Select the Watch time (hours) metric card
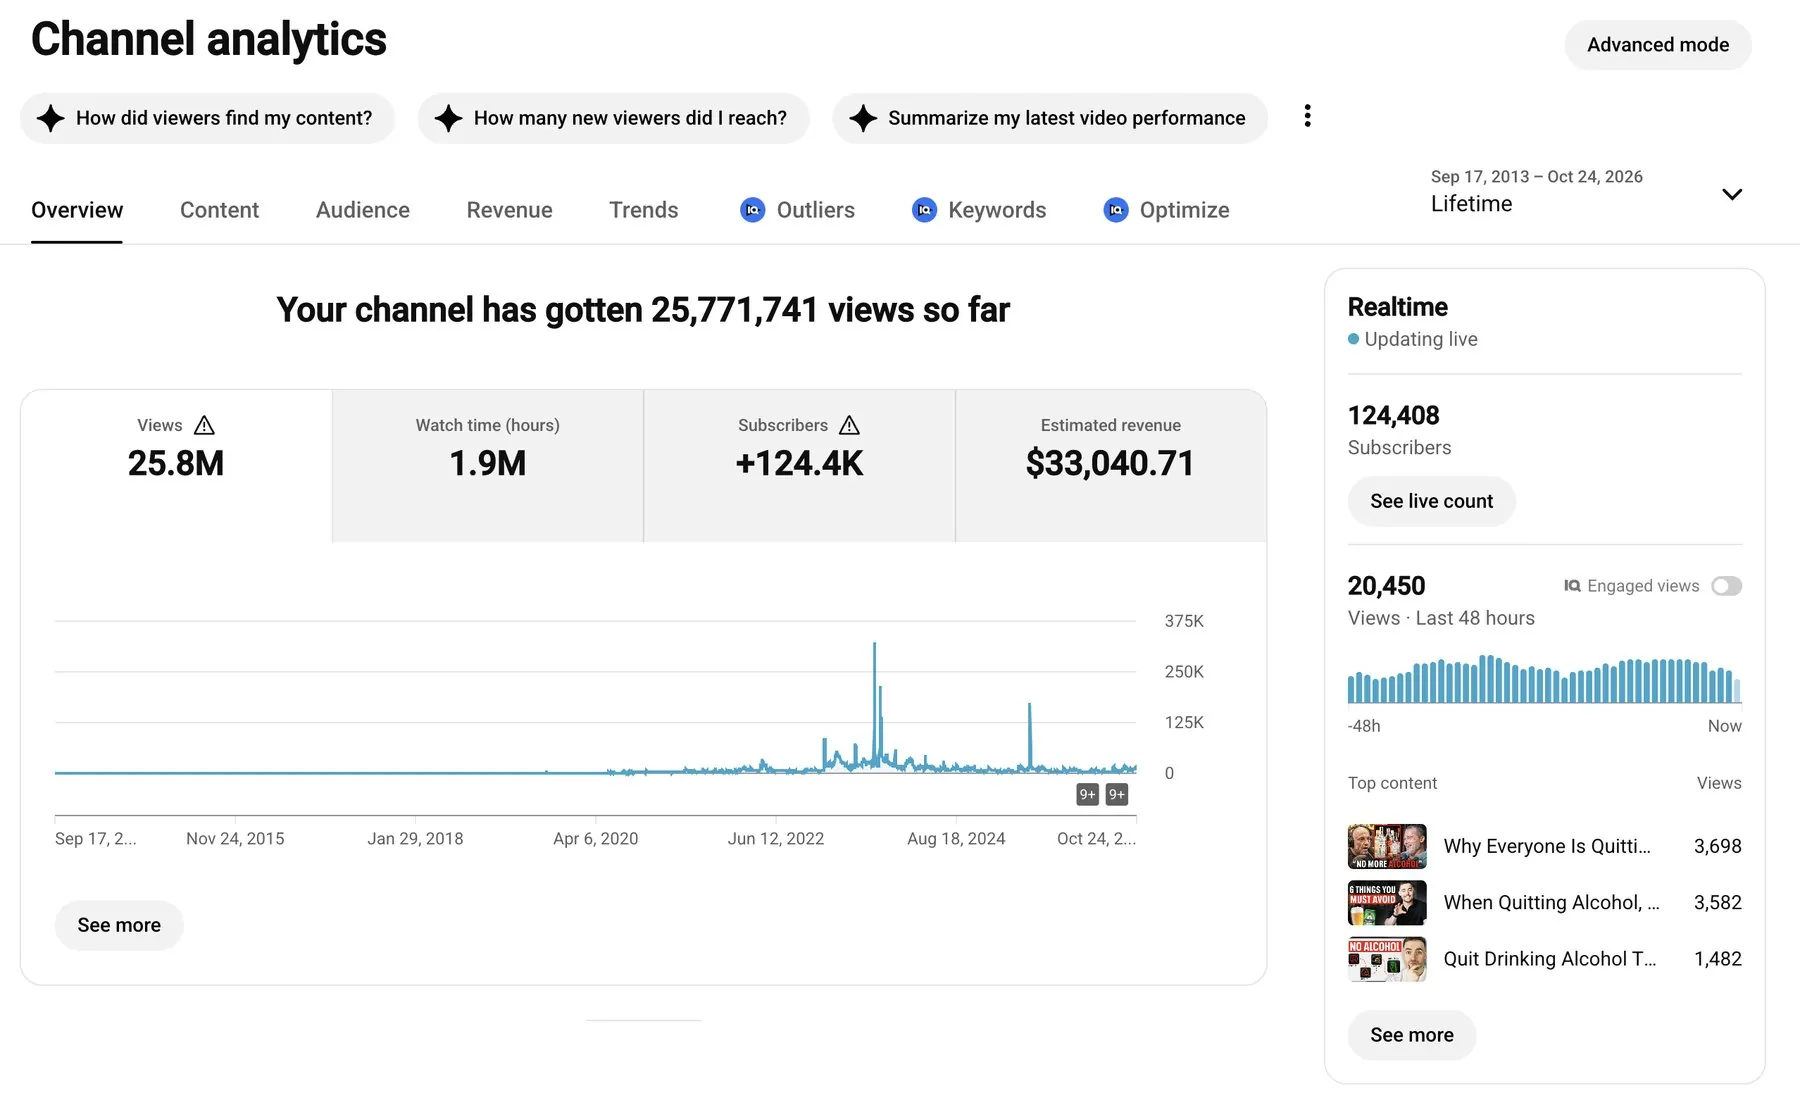The height and width of the screenshot is (1093, 1800). coord(488,466)
